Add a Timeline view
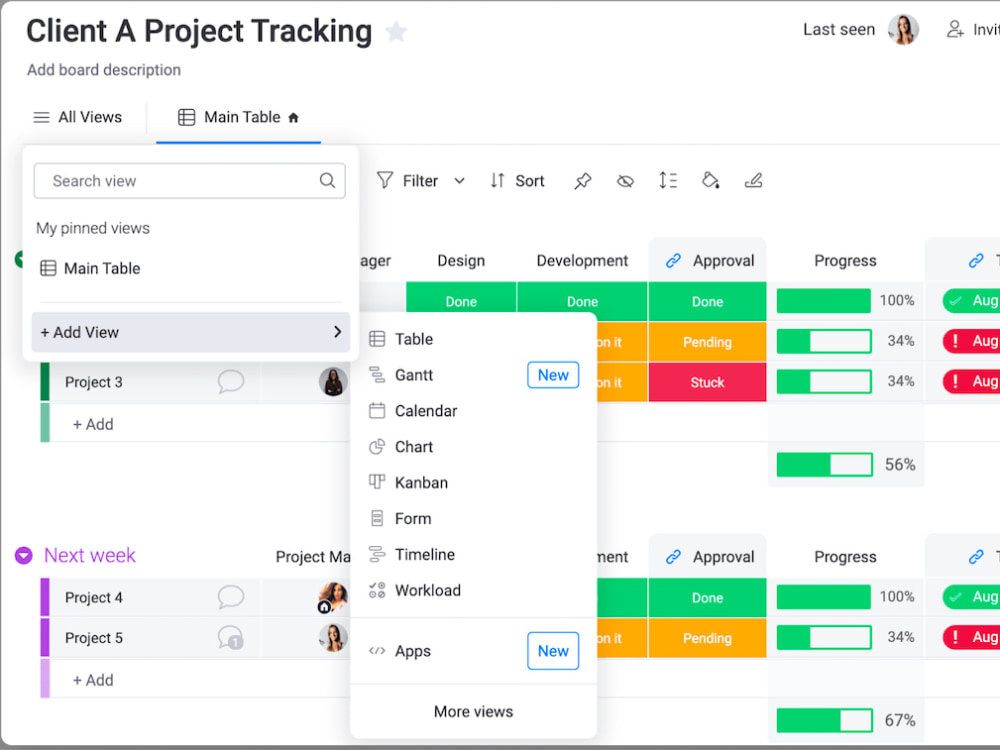Image resolution: width=1000 pixels, height=750 pixels. [473, 555]
